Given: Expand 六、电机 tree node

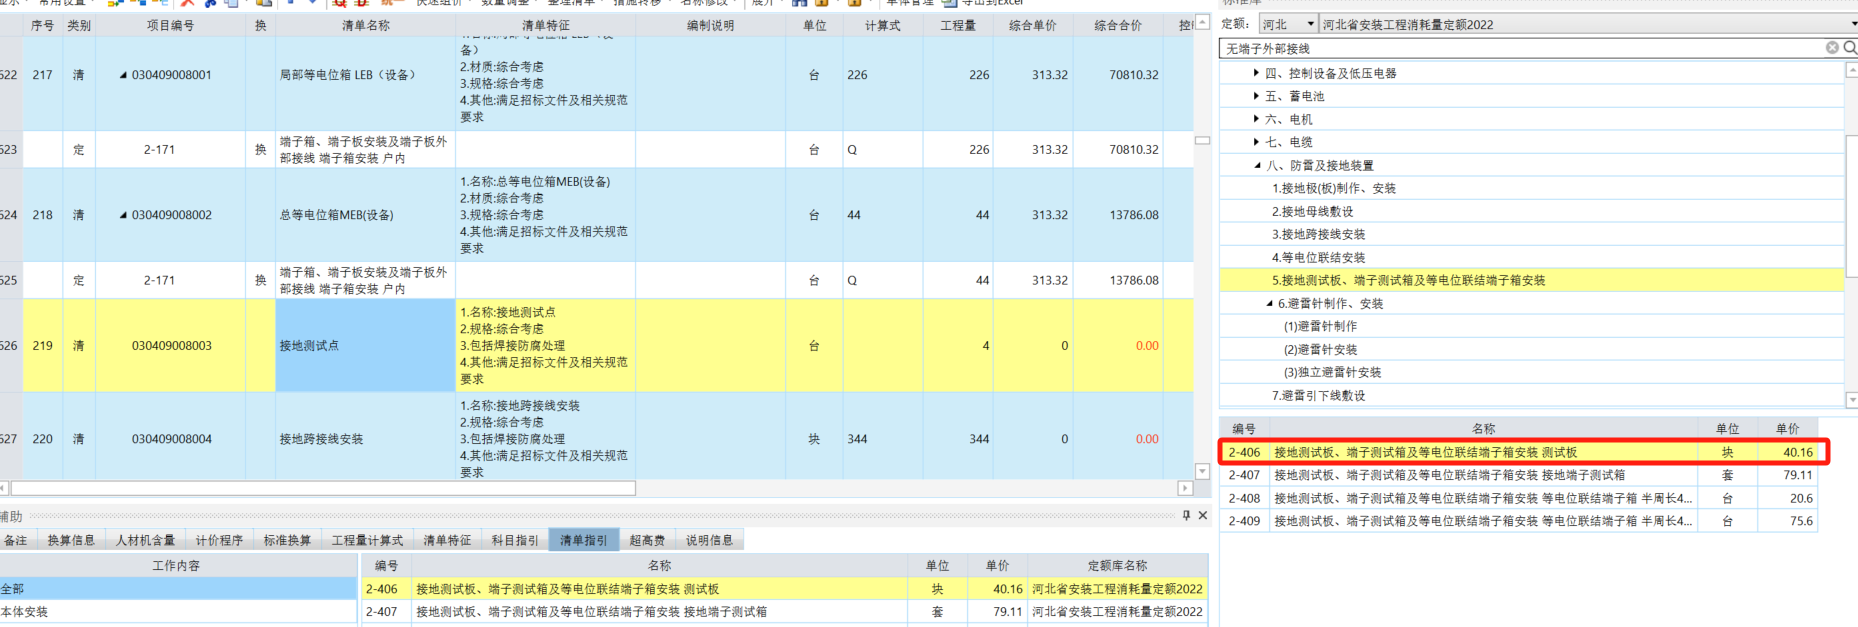Looking at the screenshot, I should pyautogui.click(x=1256, y=119).
